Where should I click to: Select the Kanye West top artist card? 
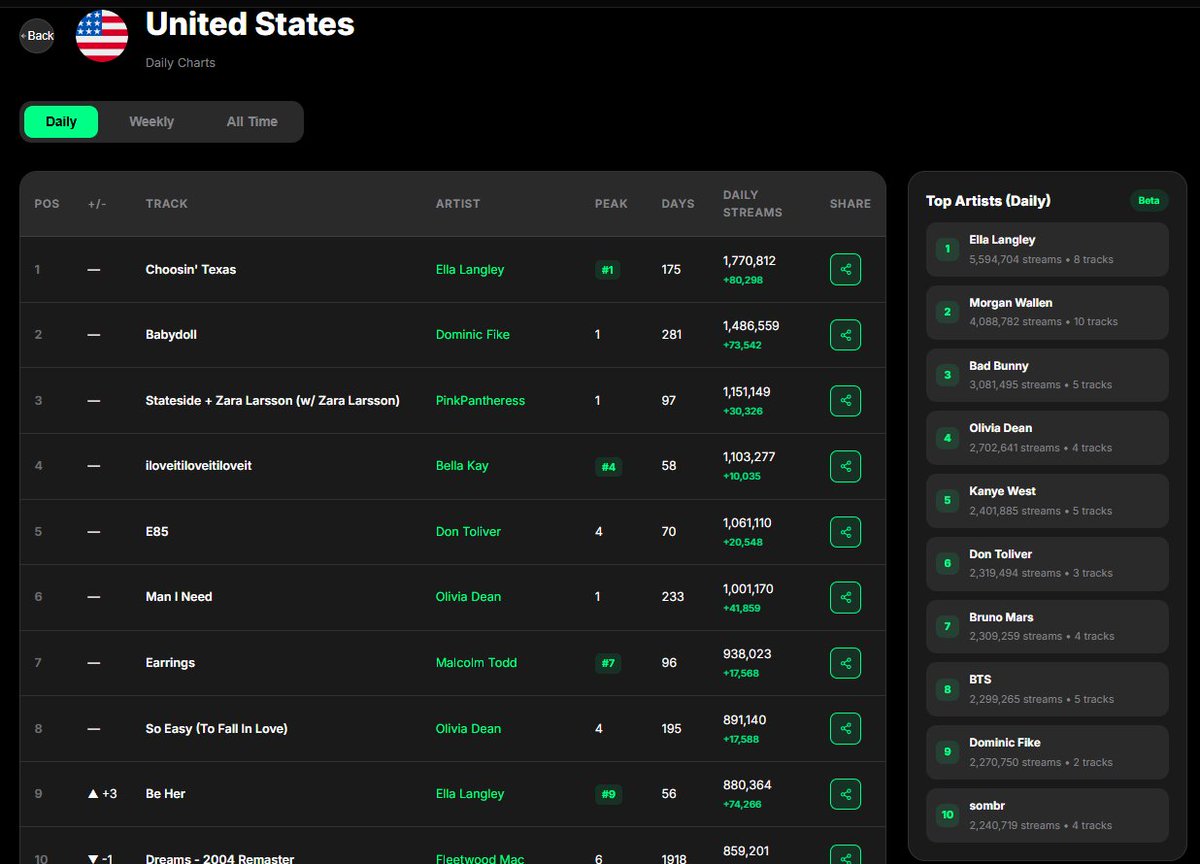point(1047,501)
